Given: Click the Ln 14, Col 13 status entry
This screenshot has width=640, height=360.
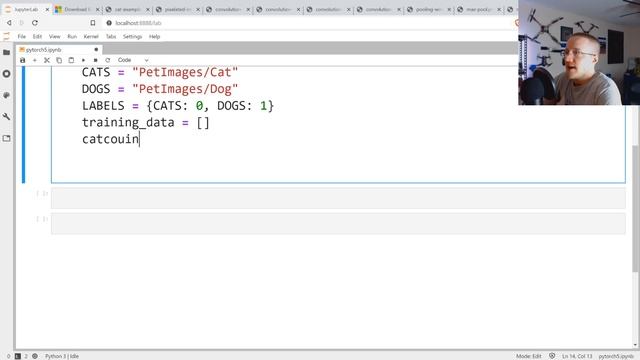Looking at the screenshot, I should point(577,356).
